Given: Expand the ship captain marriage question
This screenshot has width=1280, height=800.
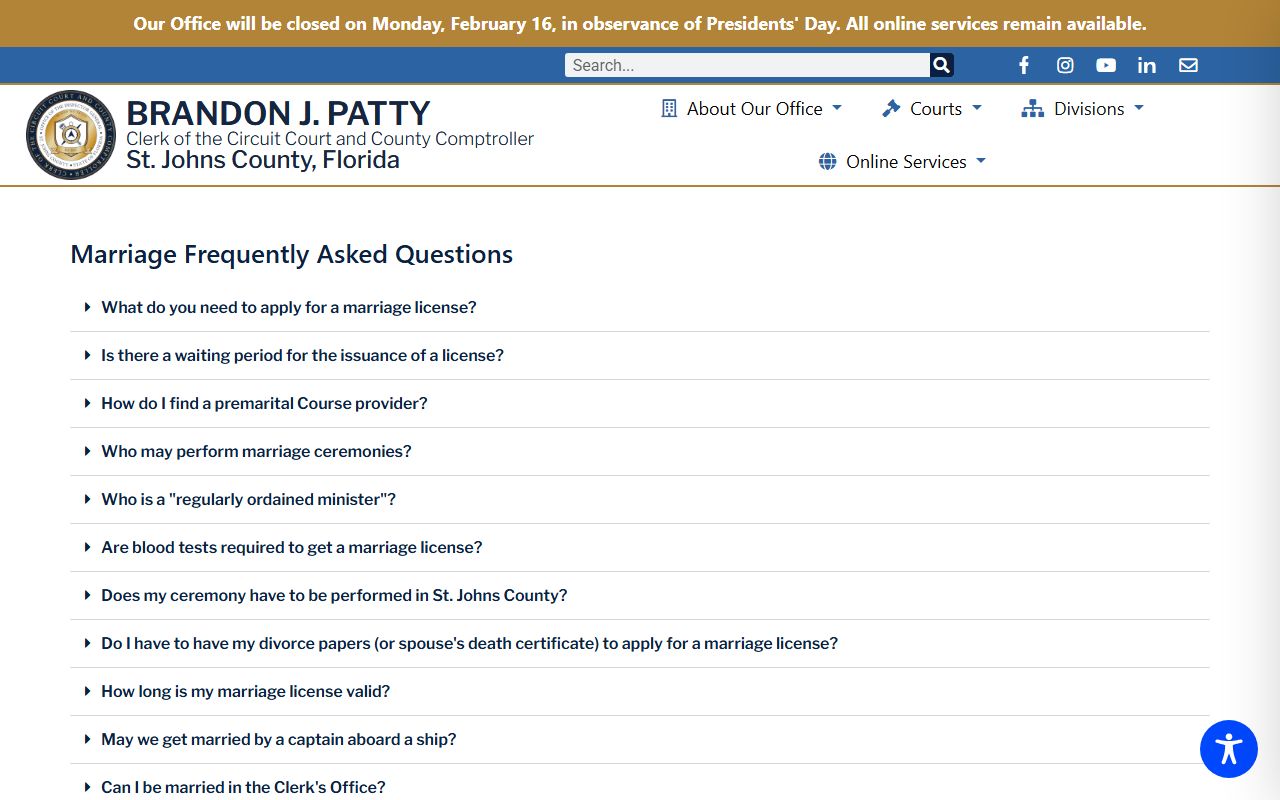Looking at the screenshot, I should click(640, 739).
